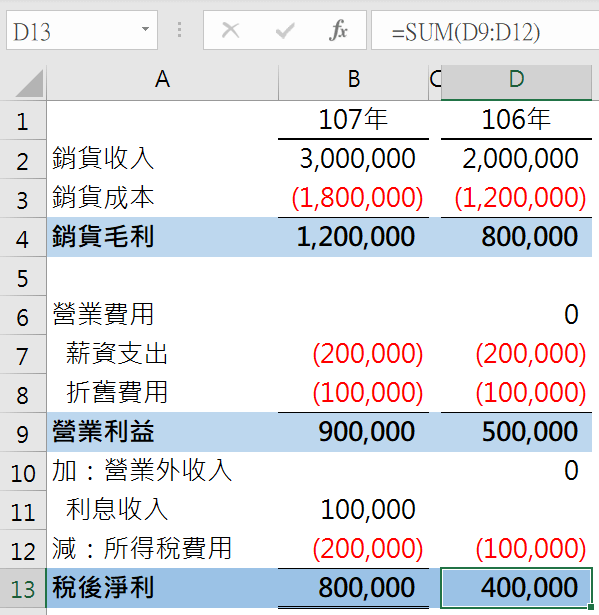Click the 3,000,000 sales revenue cell
599x615 pixels.
(x=353, y=159)
